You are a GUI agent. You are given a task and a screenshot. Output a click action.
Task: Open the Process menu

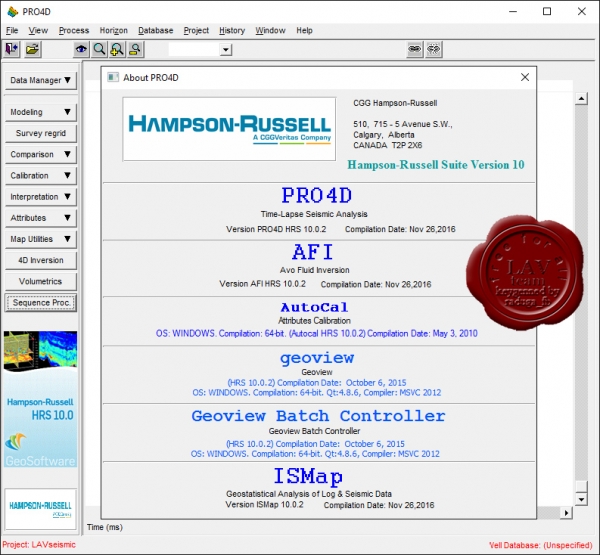pos(74,31)
